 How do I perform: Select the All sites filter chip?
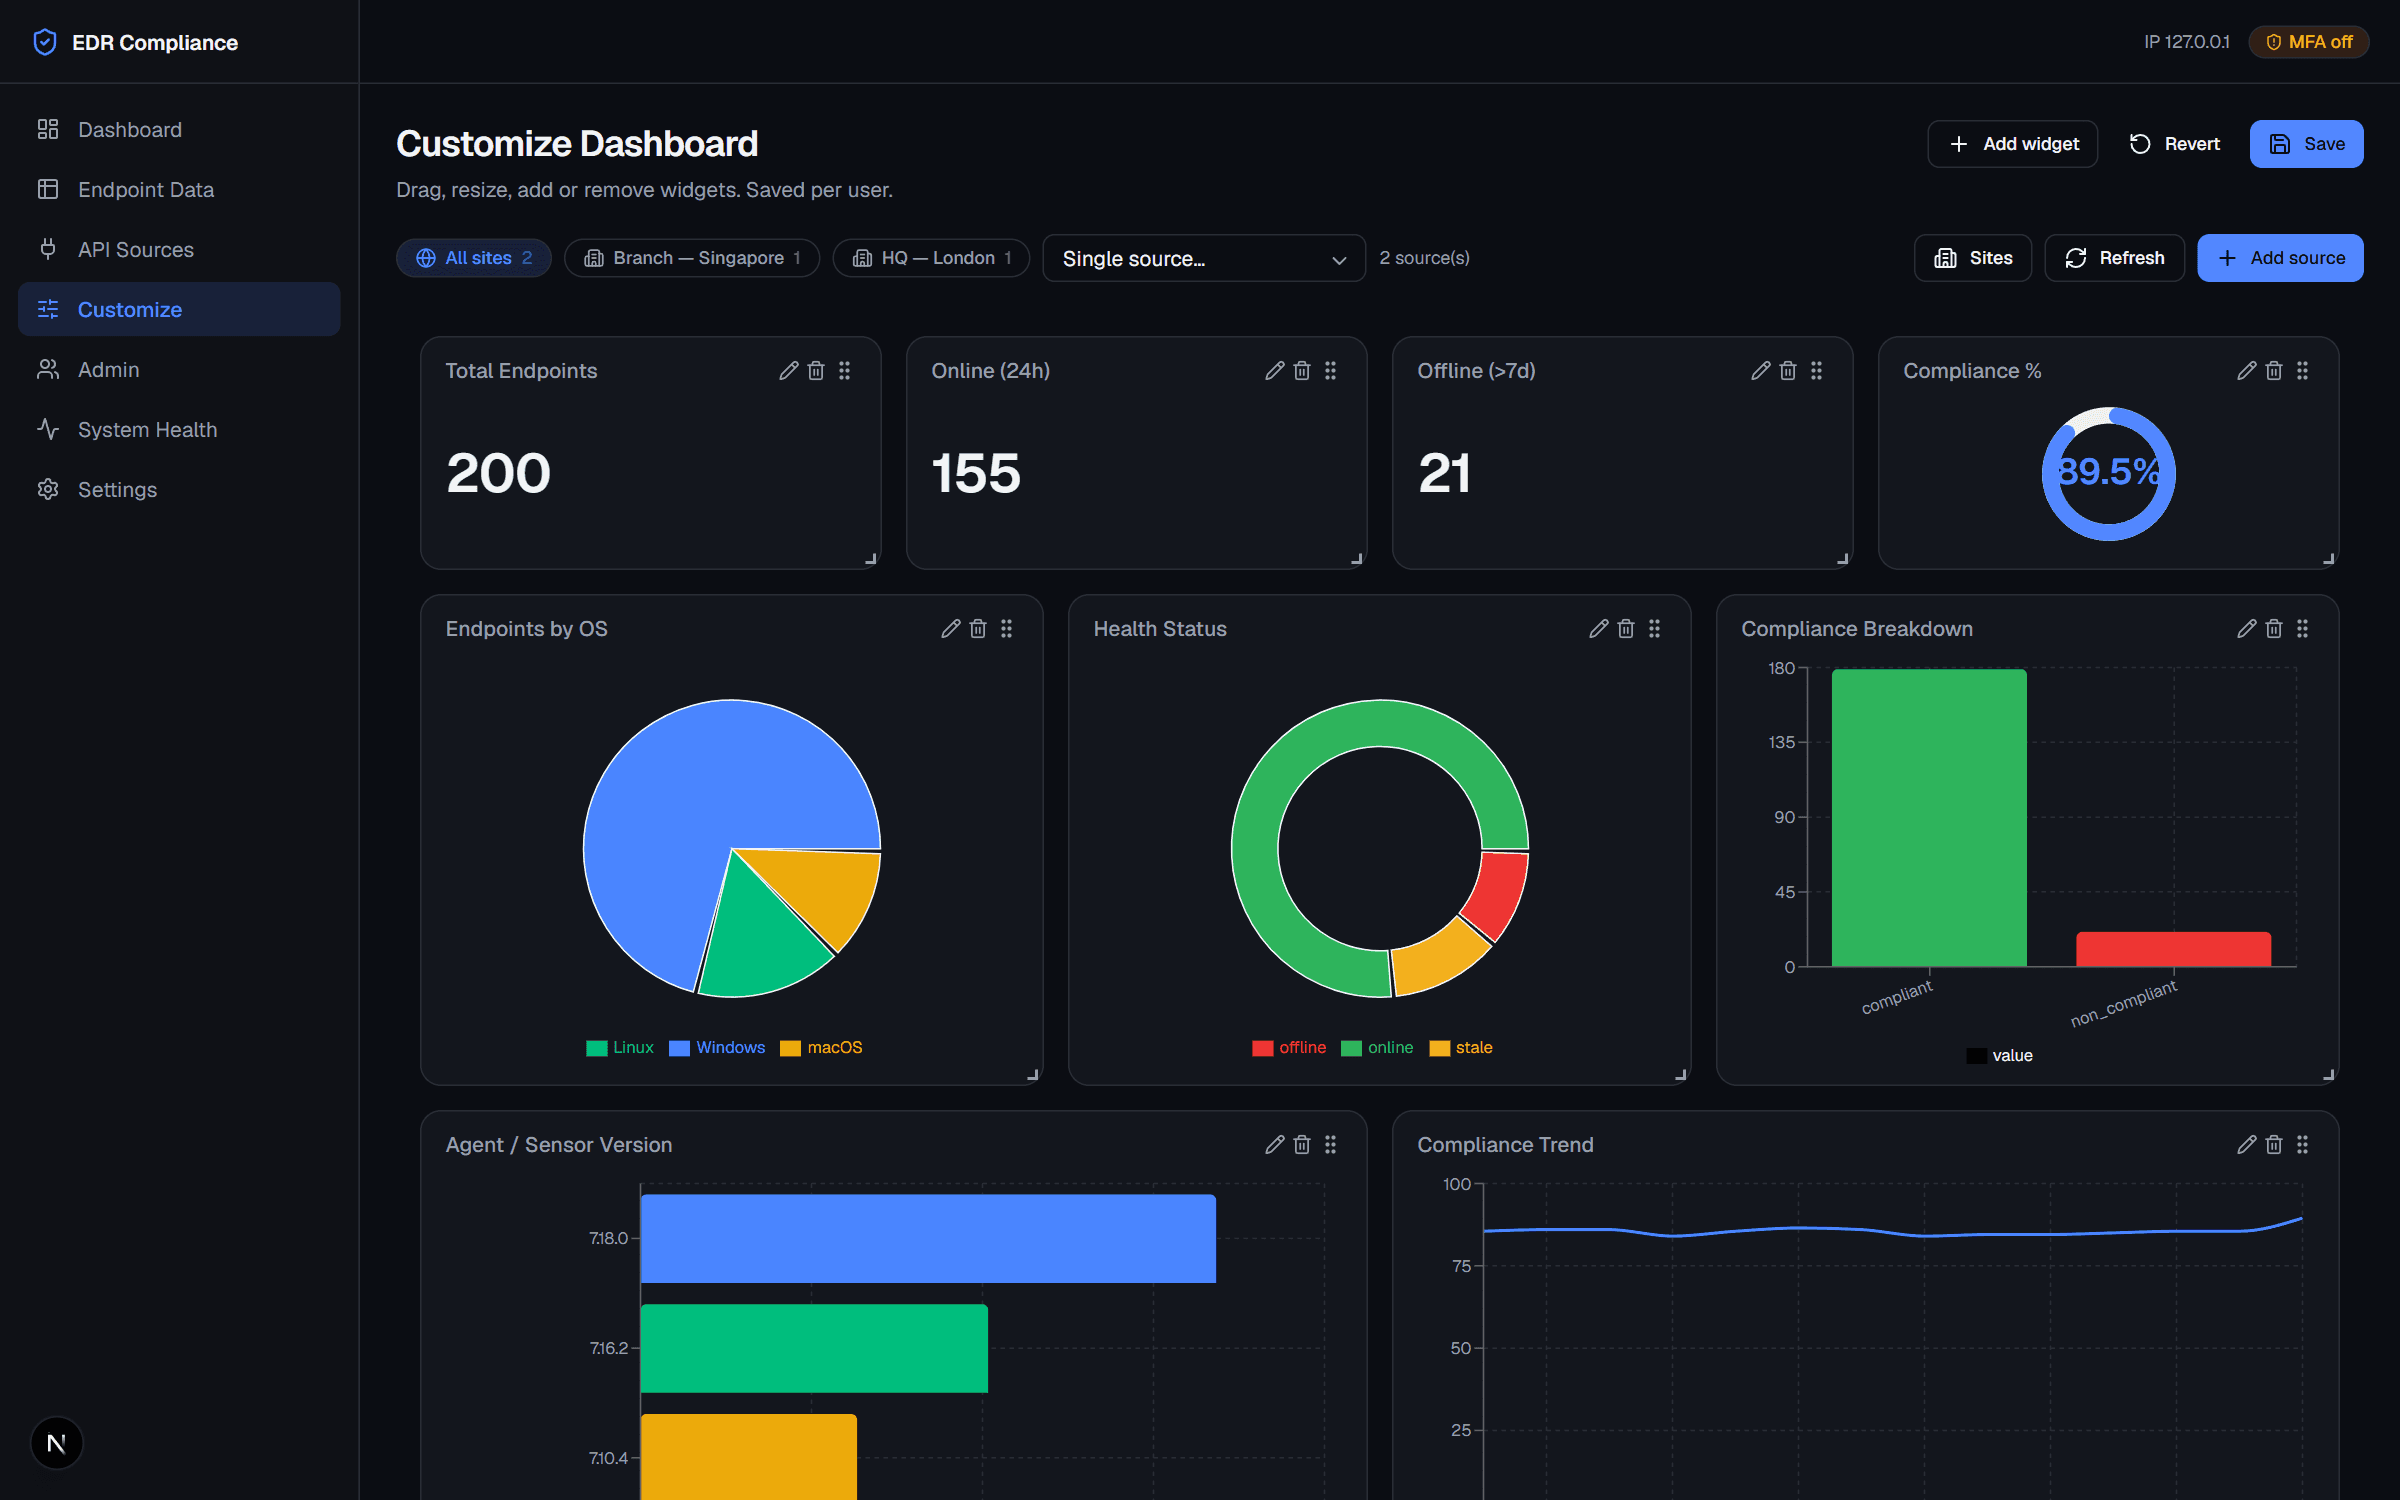coord(474,258)
